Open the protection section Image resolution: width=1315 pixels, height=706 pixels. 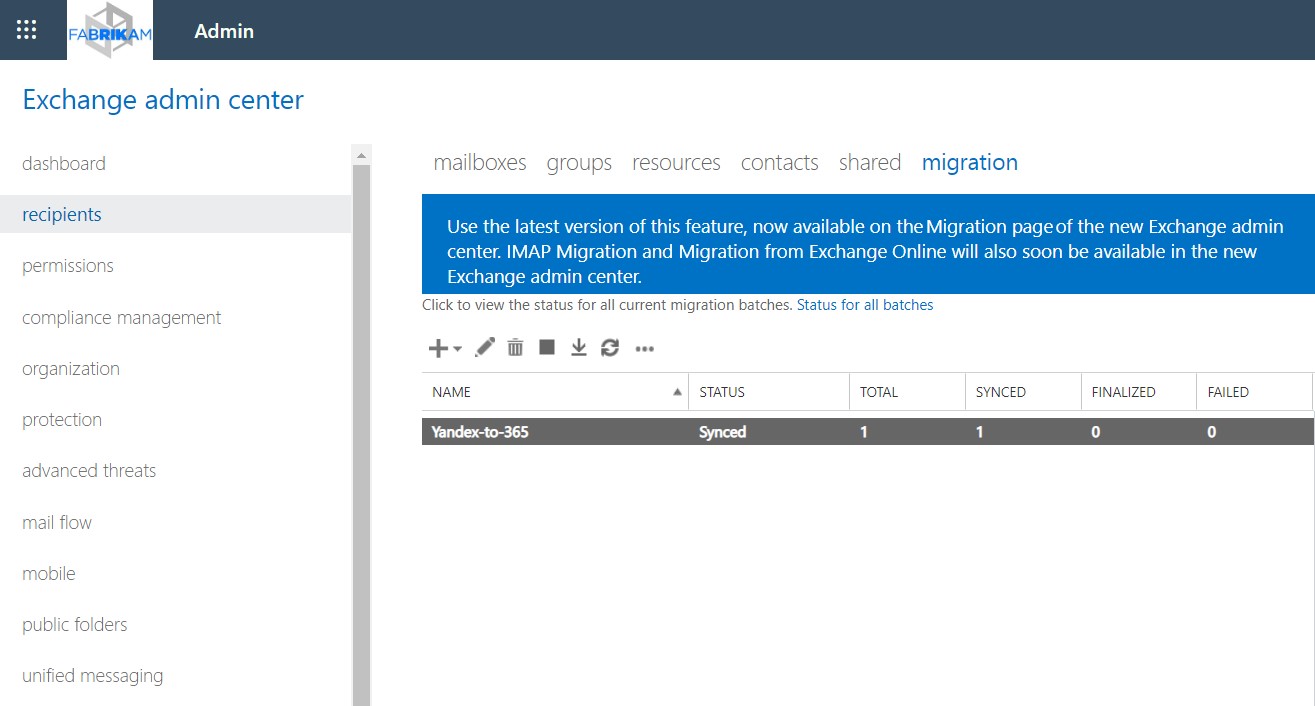coord(62,419)
